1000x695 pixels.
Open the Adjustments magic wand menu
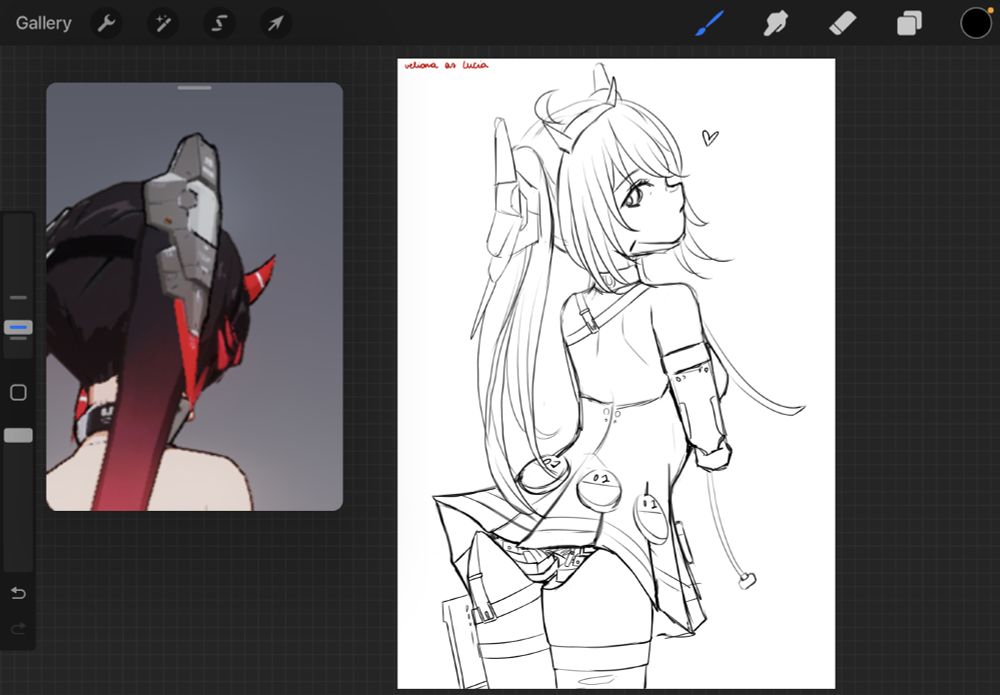(163, 24)
